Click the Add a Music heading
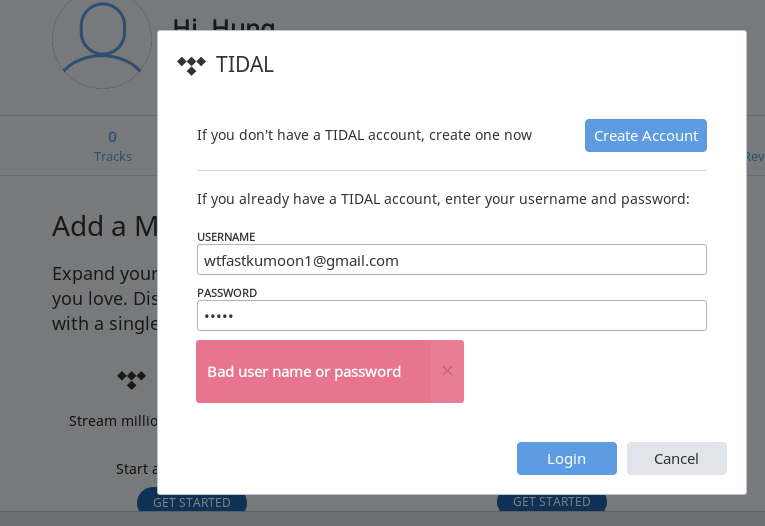This screenshot has width=765, height=526. pyautogui.click(x=105, y=226)
